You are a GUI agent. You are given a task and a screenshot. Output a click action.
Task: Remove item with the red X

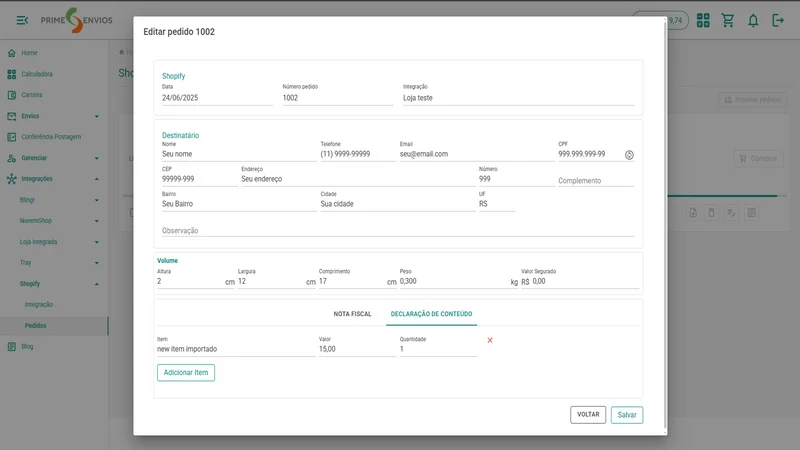coord(490,340)
